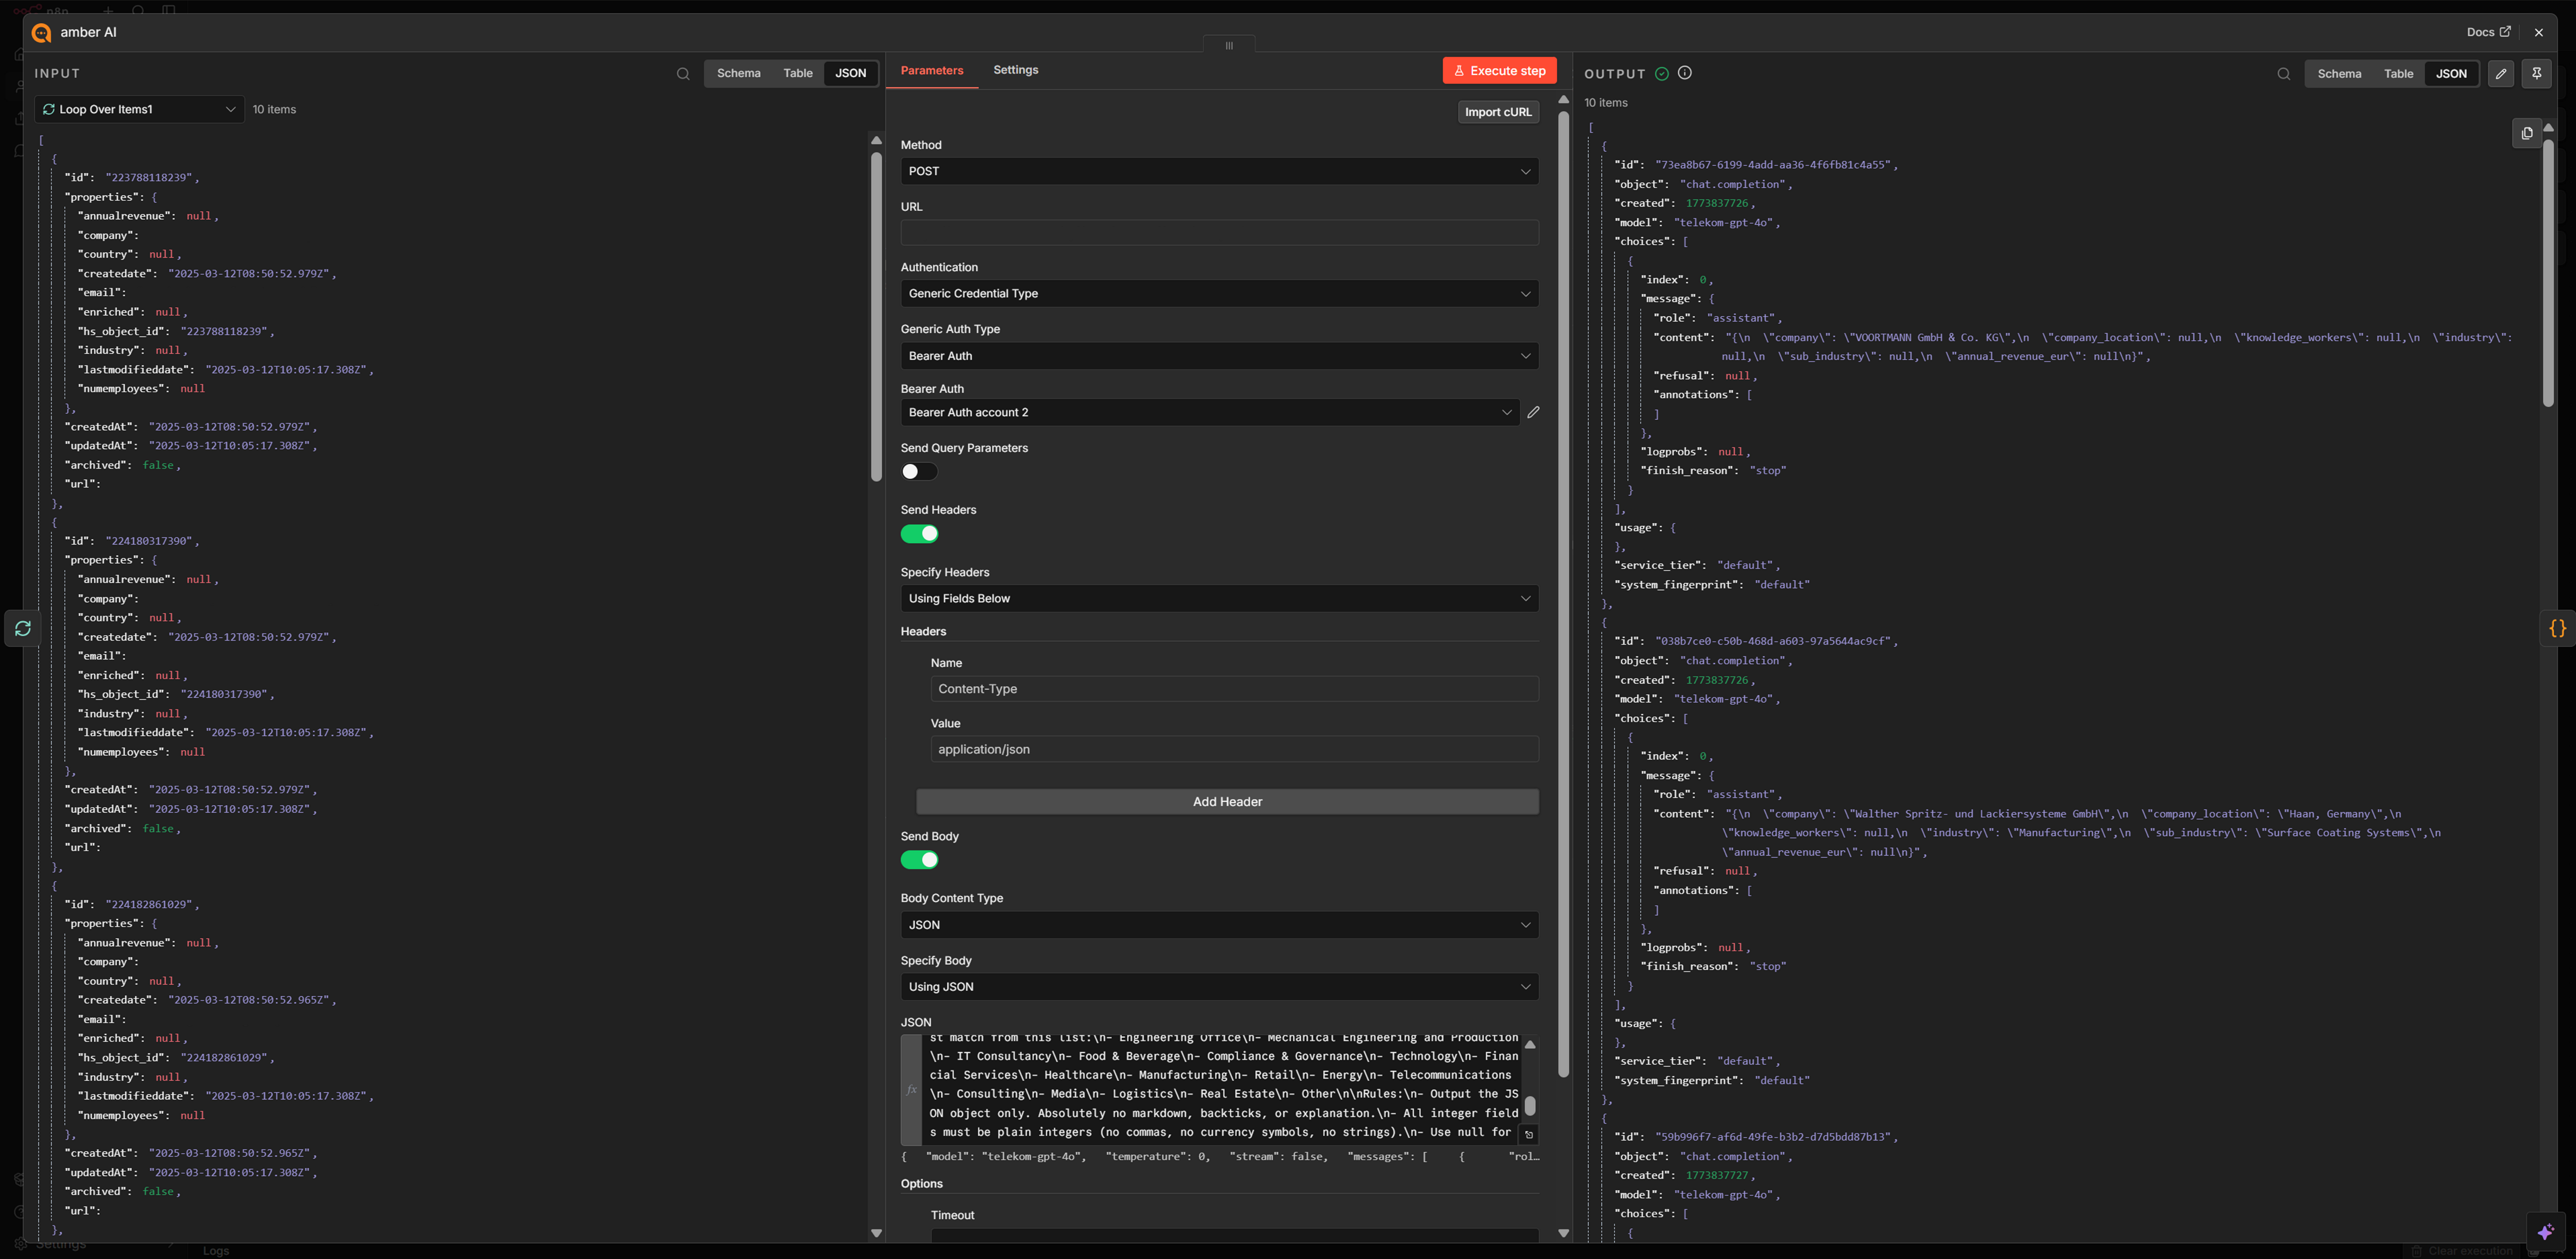Disable the Send Headers switch
The image size is (2576, 1259).
coord(919,534)
